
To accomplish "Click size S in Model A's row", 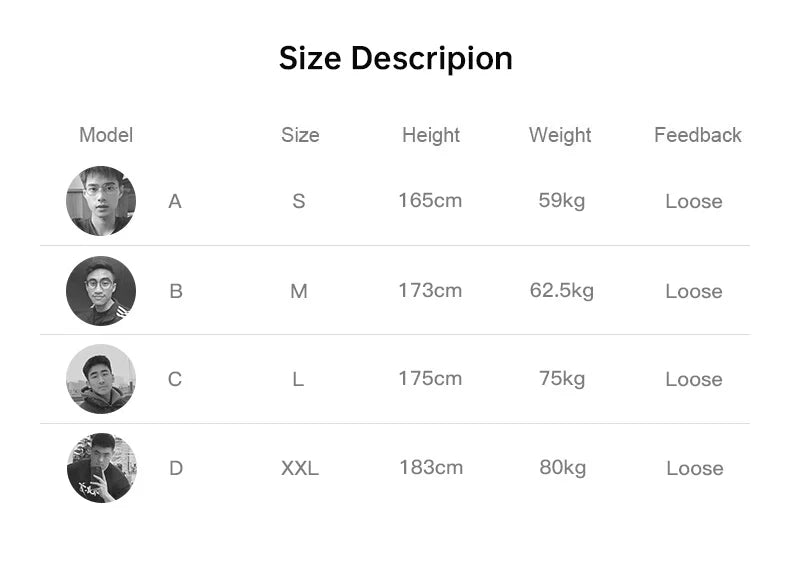I will 299,201.
